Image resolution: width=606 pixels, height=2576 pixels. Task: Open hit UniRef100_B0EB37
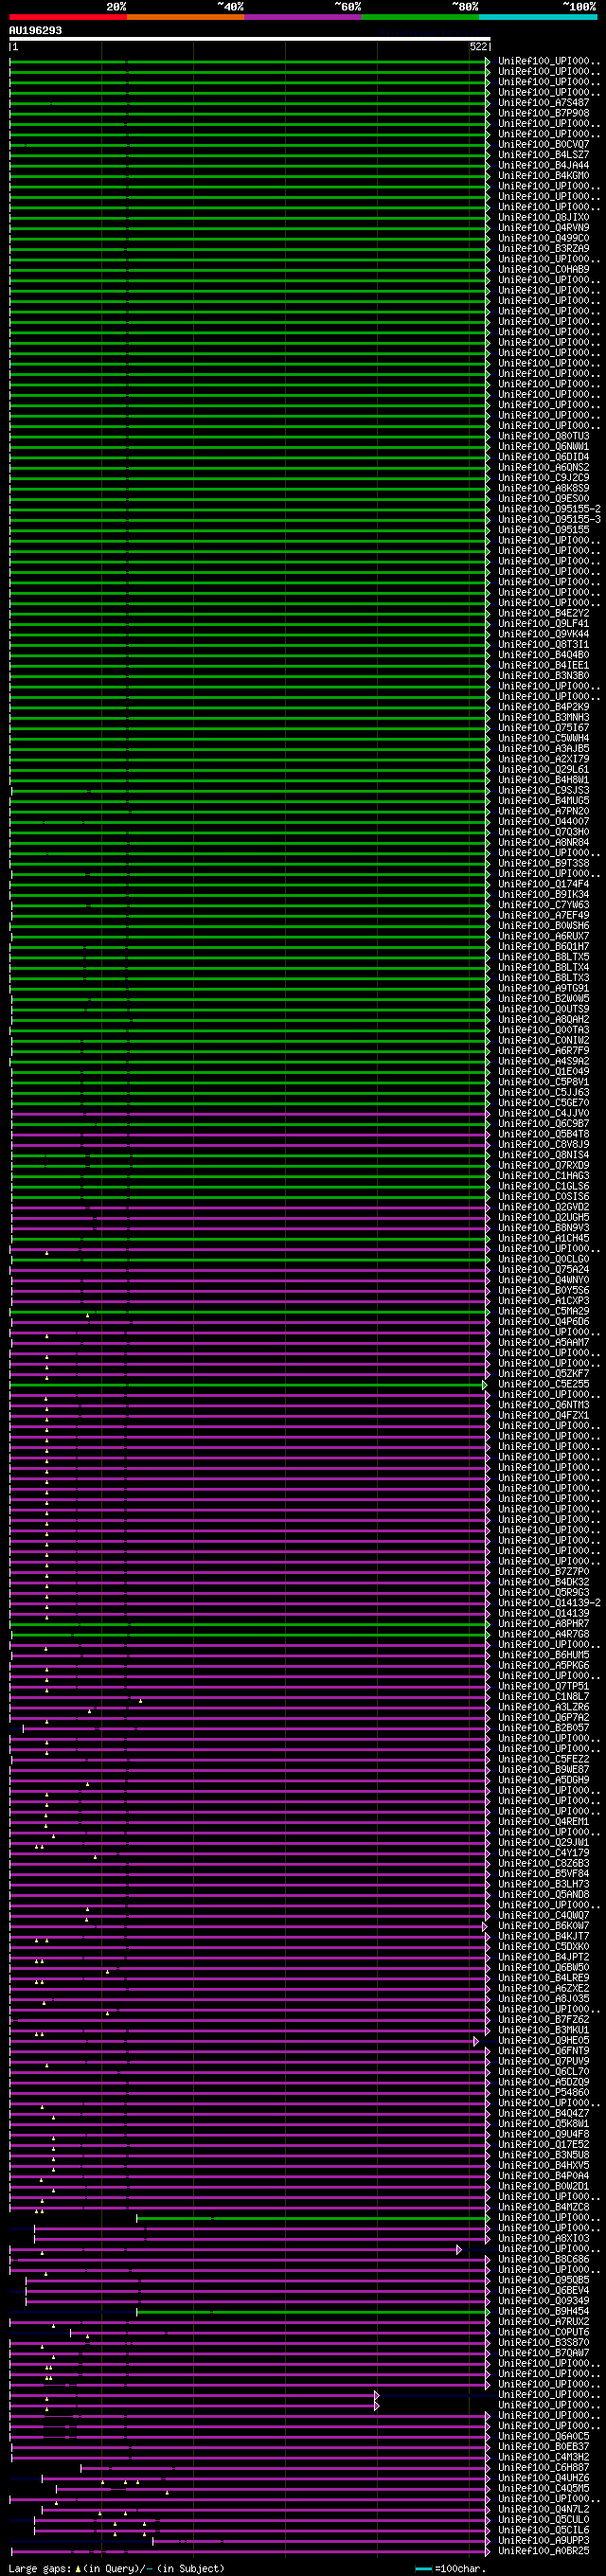(544, 2447)
